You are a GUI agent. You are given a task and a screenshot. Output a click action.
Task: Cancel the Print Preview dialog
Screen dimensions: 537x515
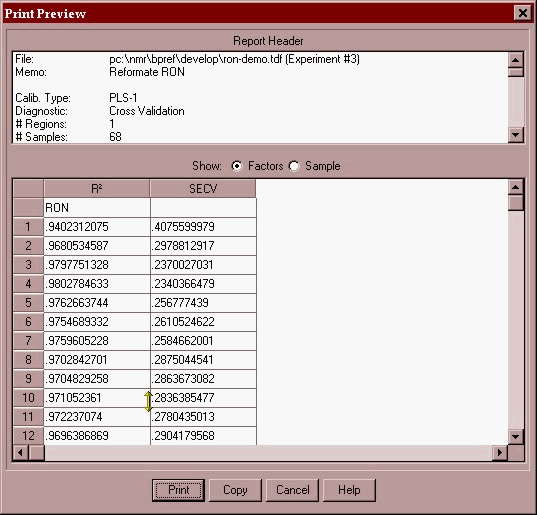(292, 490)
